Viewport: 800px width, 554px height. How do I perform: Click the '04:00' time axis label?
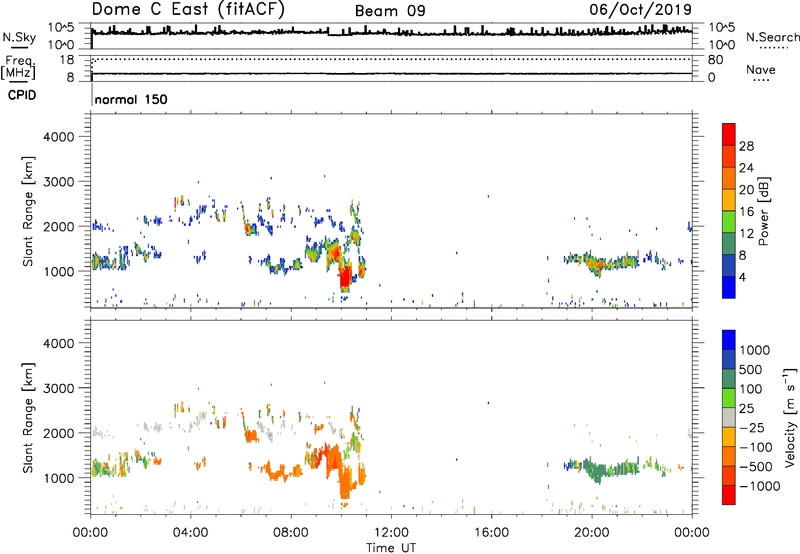tap(191, 533)
